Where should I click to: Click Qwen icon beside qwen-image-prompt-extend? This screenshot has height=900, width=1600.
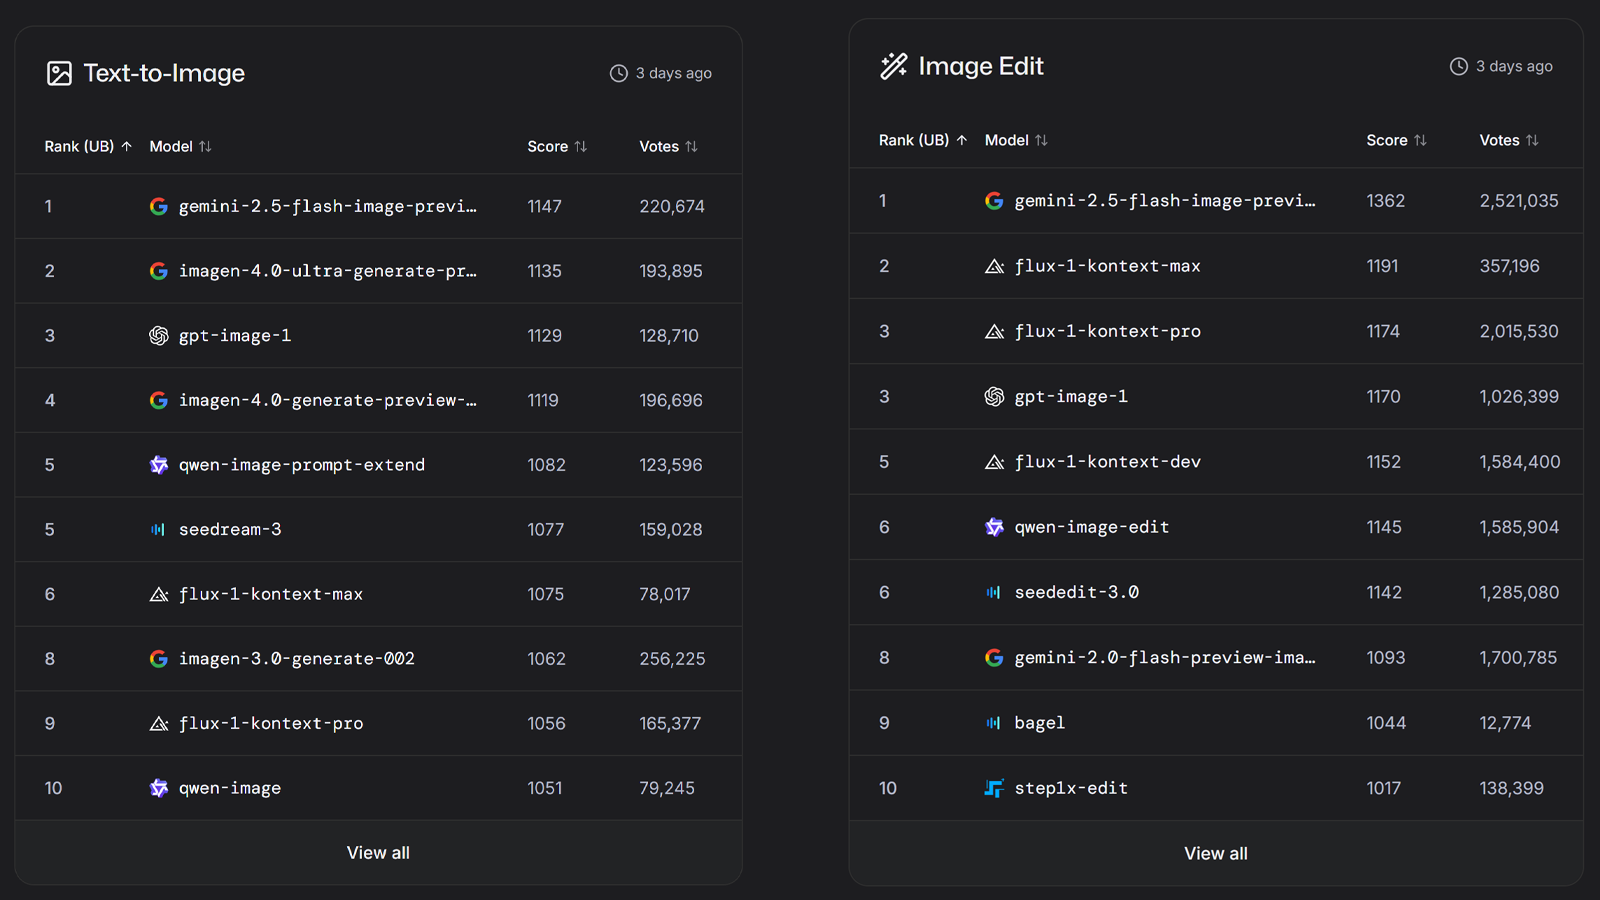[159, 465]
